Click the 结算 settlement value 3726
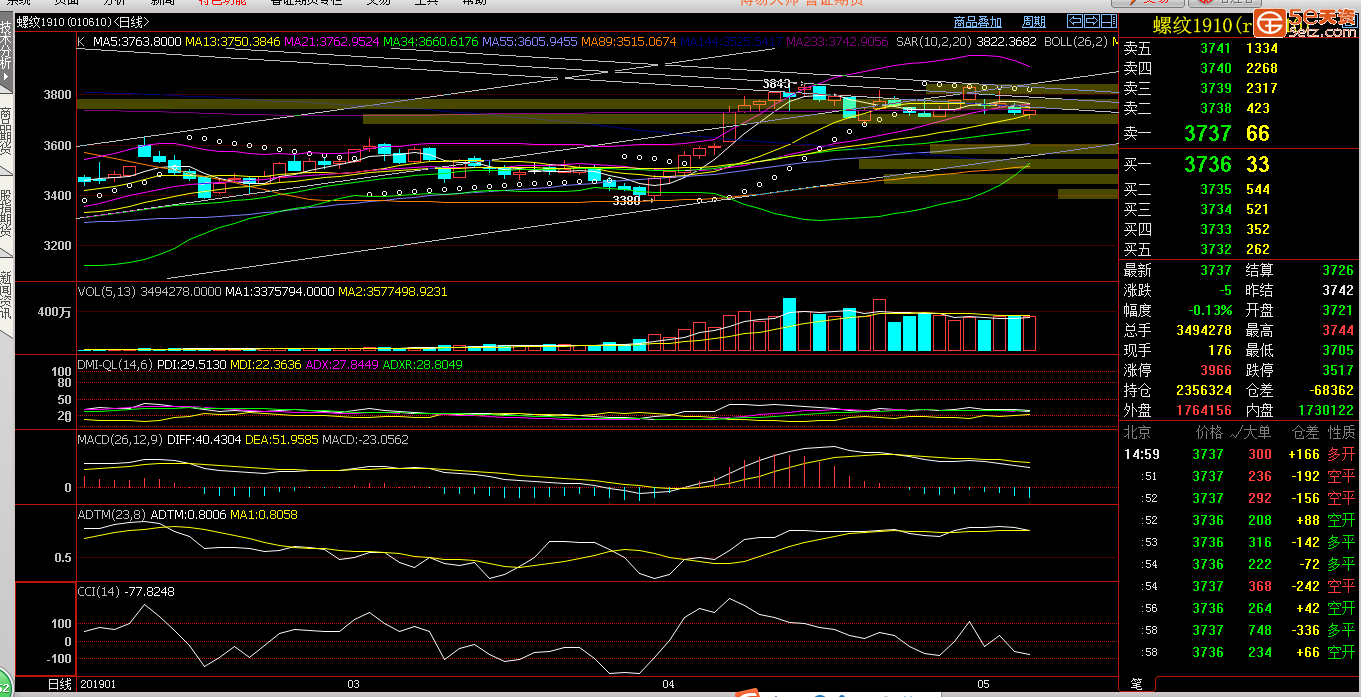1361x697 pixels. pyautogui.click(x=1338, y=270)
